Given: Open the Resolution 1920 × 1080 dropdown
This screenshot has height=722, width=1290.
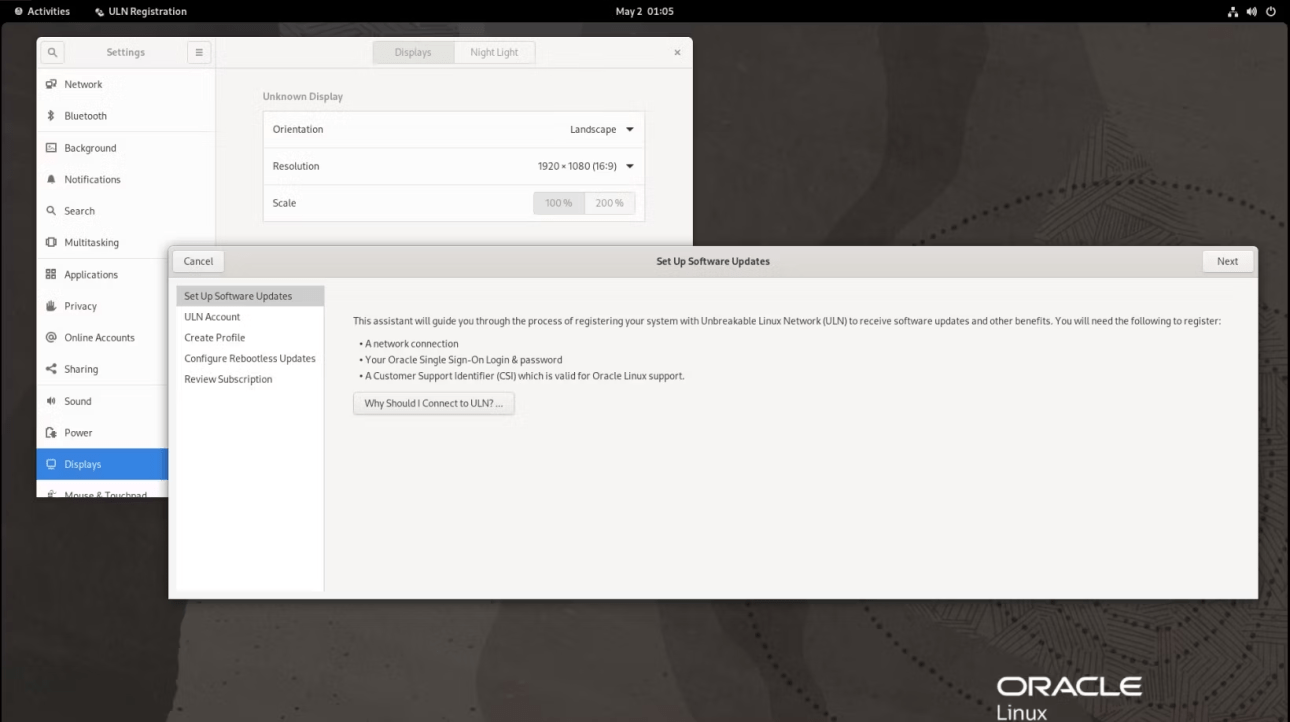Looking at the screenshot, I should tap(586, 166).
